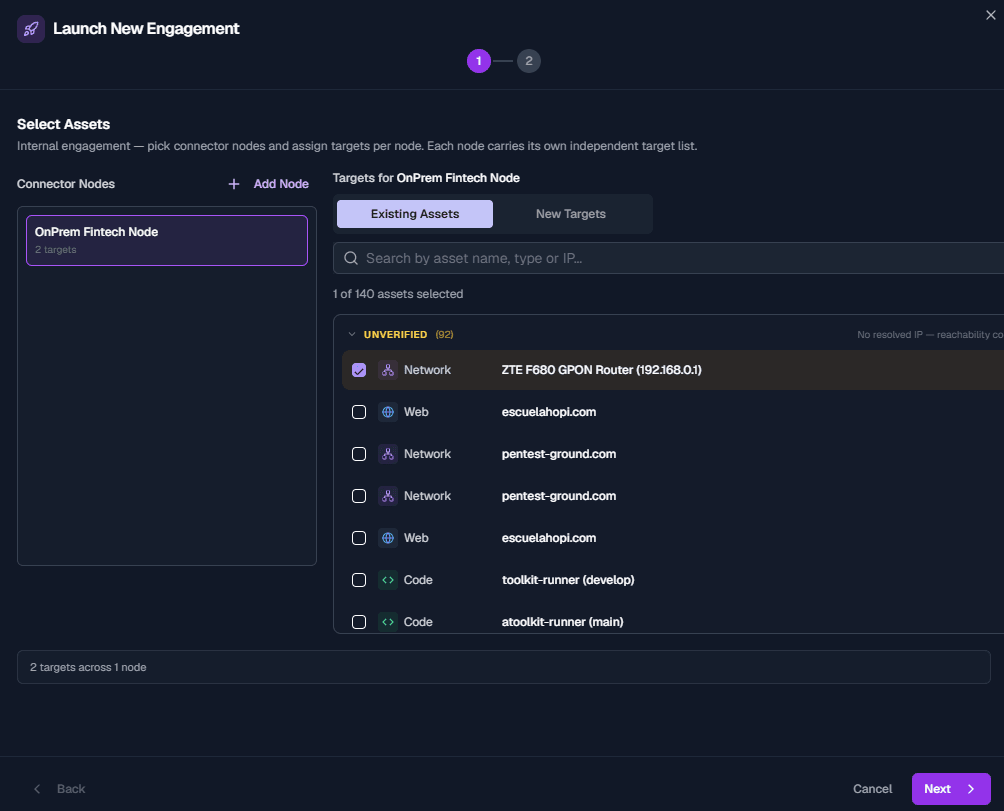Focus the asset name search field
This screenshot has height=811, width=1004.
(669, 258)
